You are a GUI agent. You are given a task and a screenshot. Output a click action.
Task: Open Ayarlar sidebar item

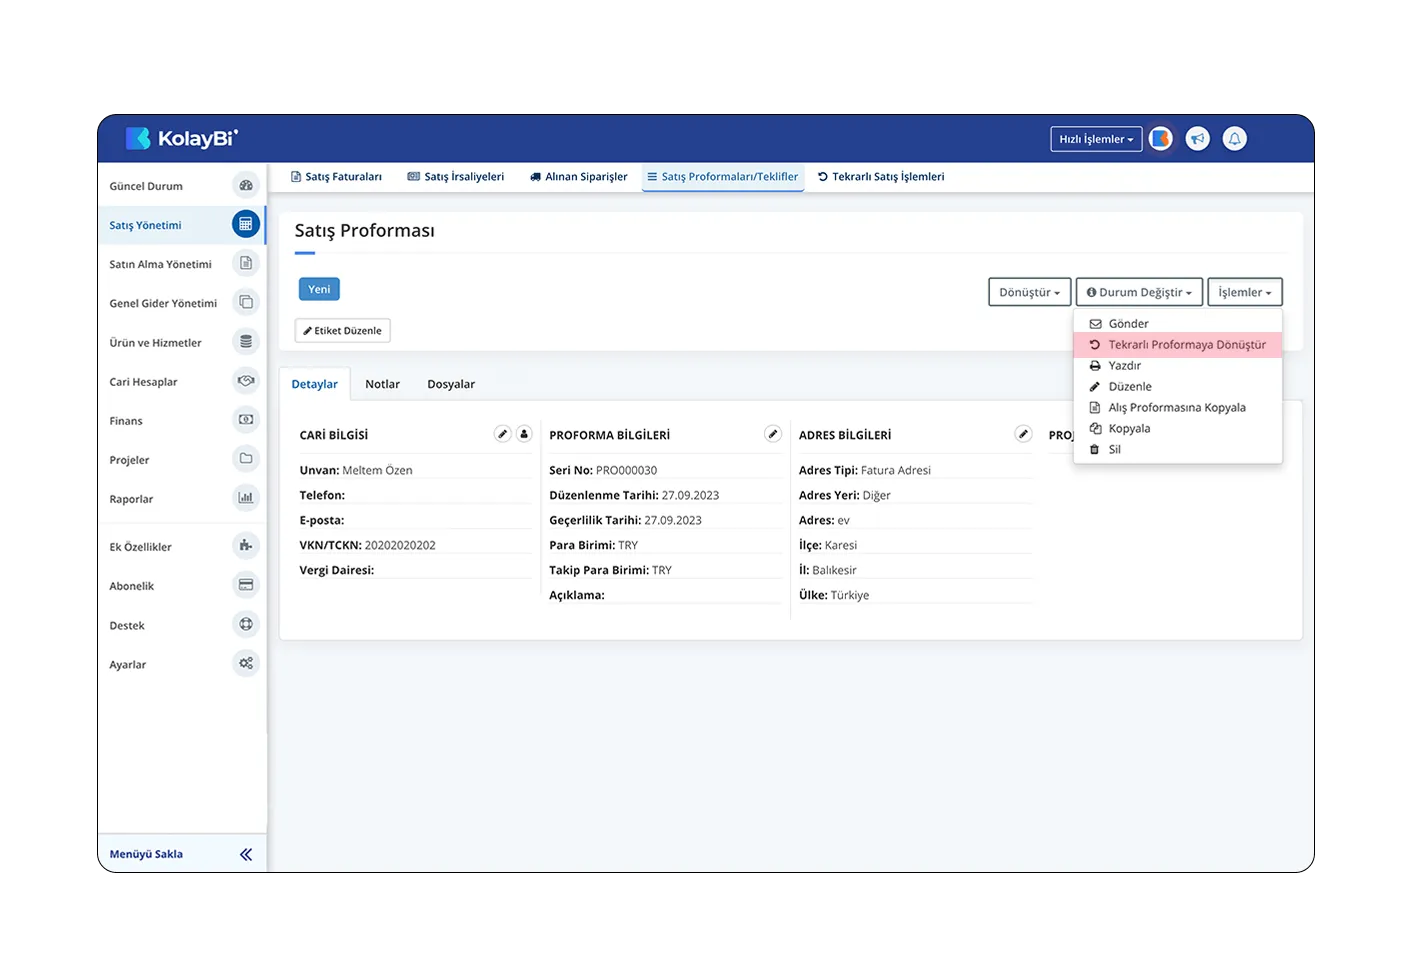click(182, 664)
